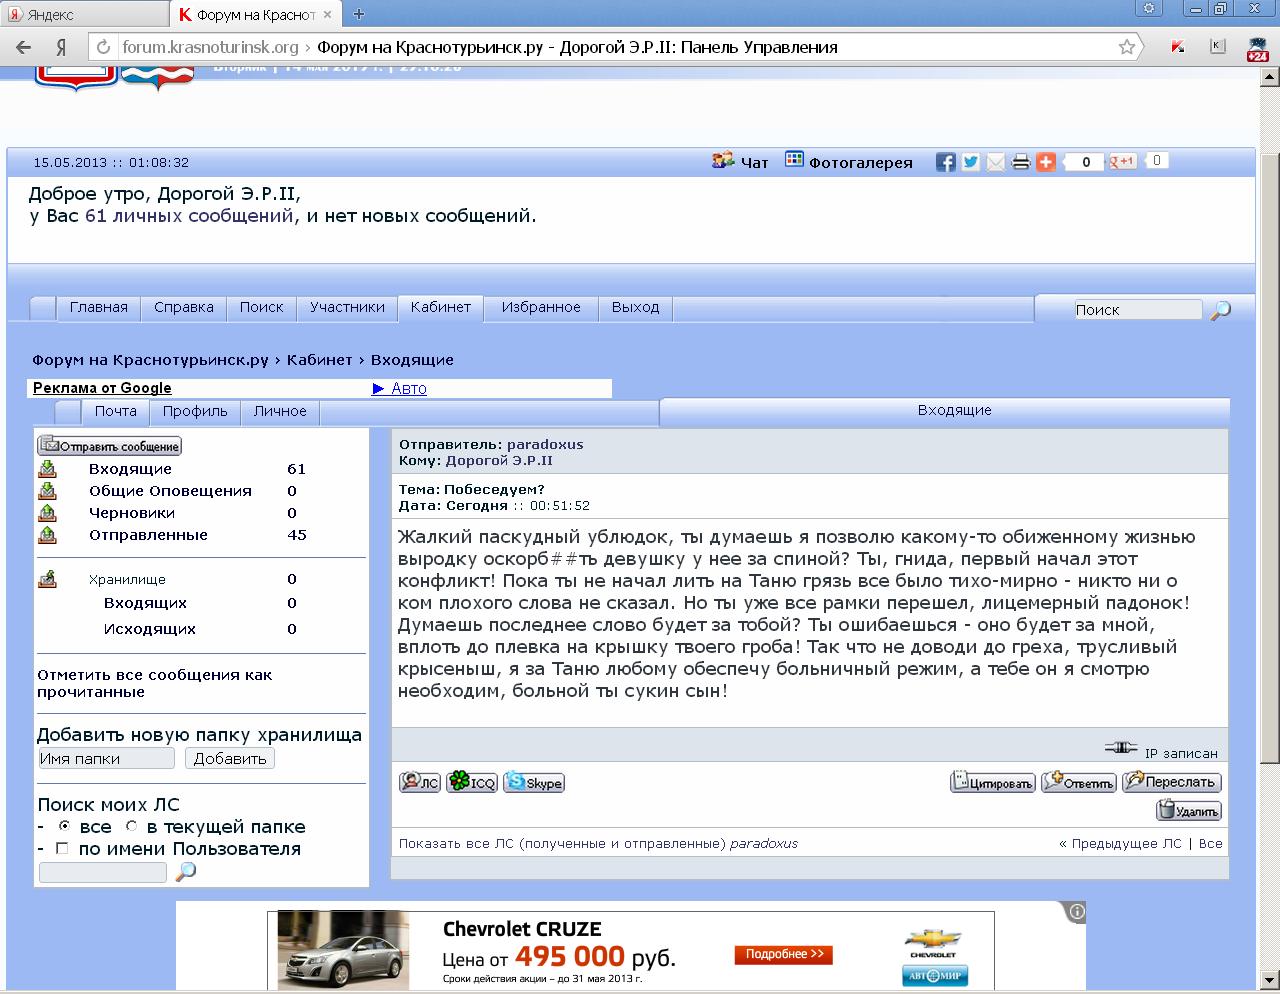
Task: Open the Поиск menu item
Action: [261, 308]
